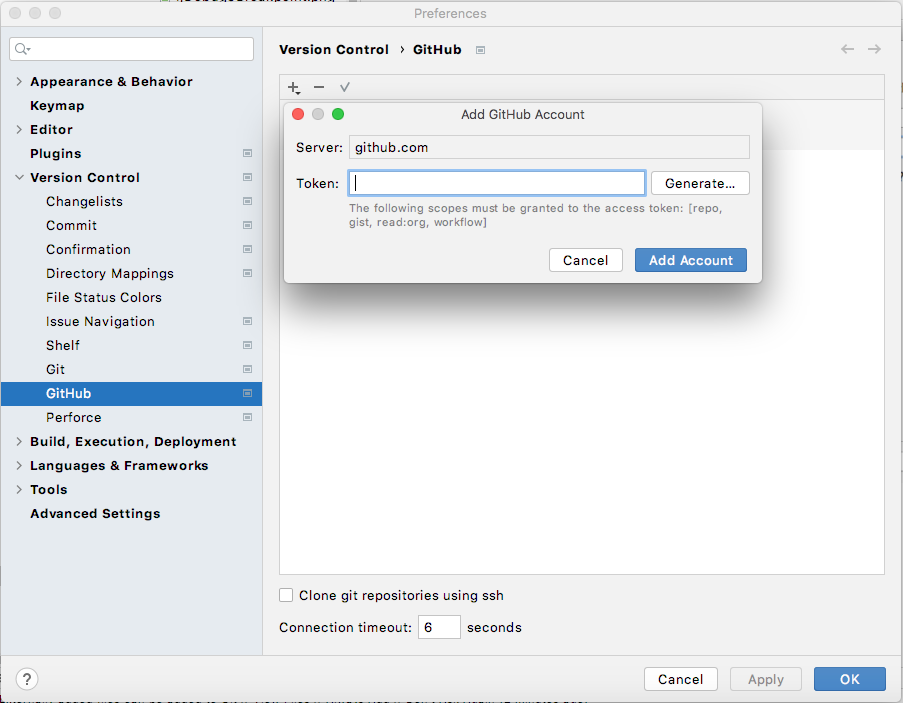Open the settings icon next to GitHub breadcrumb
Screen dimensions: 903x703
pos(482,48)
